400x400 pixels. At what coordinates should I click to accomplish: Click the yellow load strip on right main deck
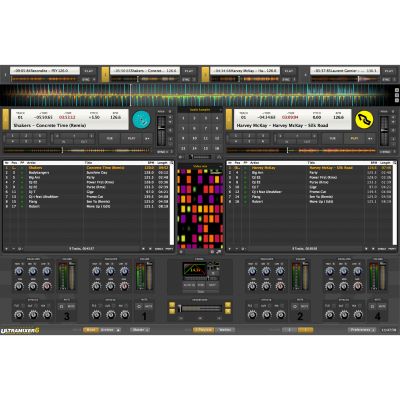click(229, 119)
